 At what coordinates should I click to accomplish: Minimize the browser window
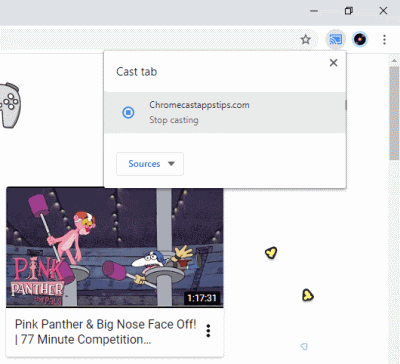click(x=314, y=11)
